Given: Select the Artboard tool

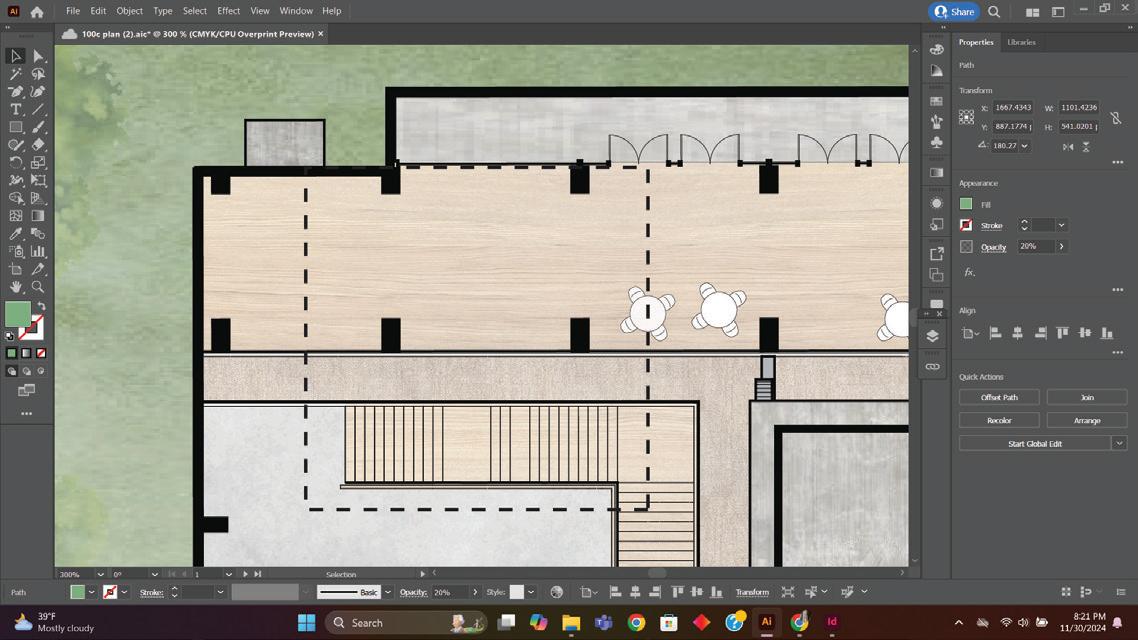Looking at the screenshot, I should coord(15,269).
